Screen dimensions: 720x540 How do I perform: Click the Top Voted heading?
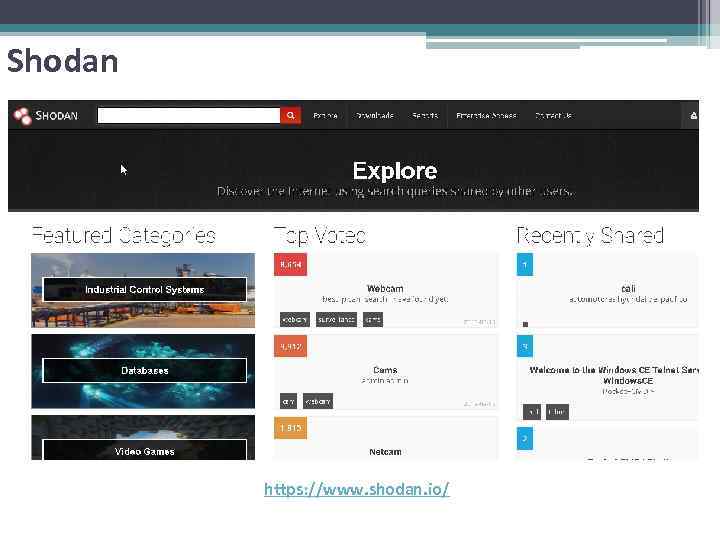(x=320, y=236)
